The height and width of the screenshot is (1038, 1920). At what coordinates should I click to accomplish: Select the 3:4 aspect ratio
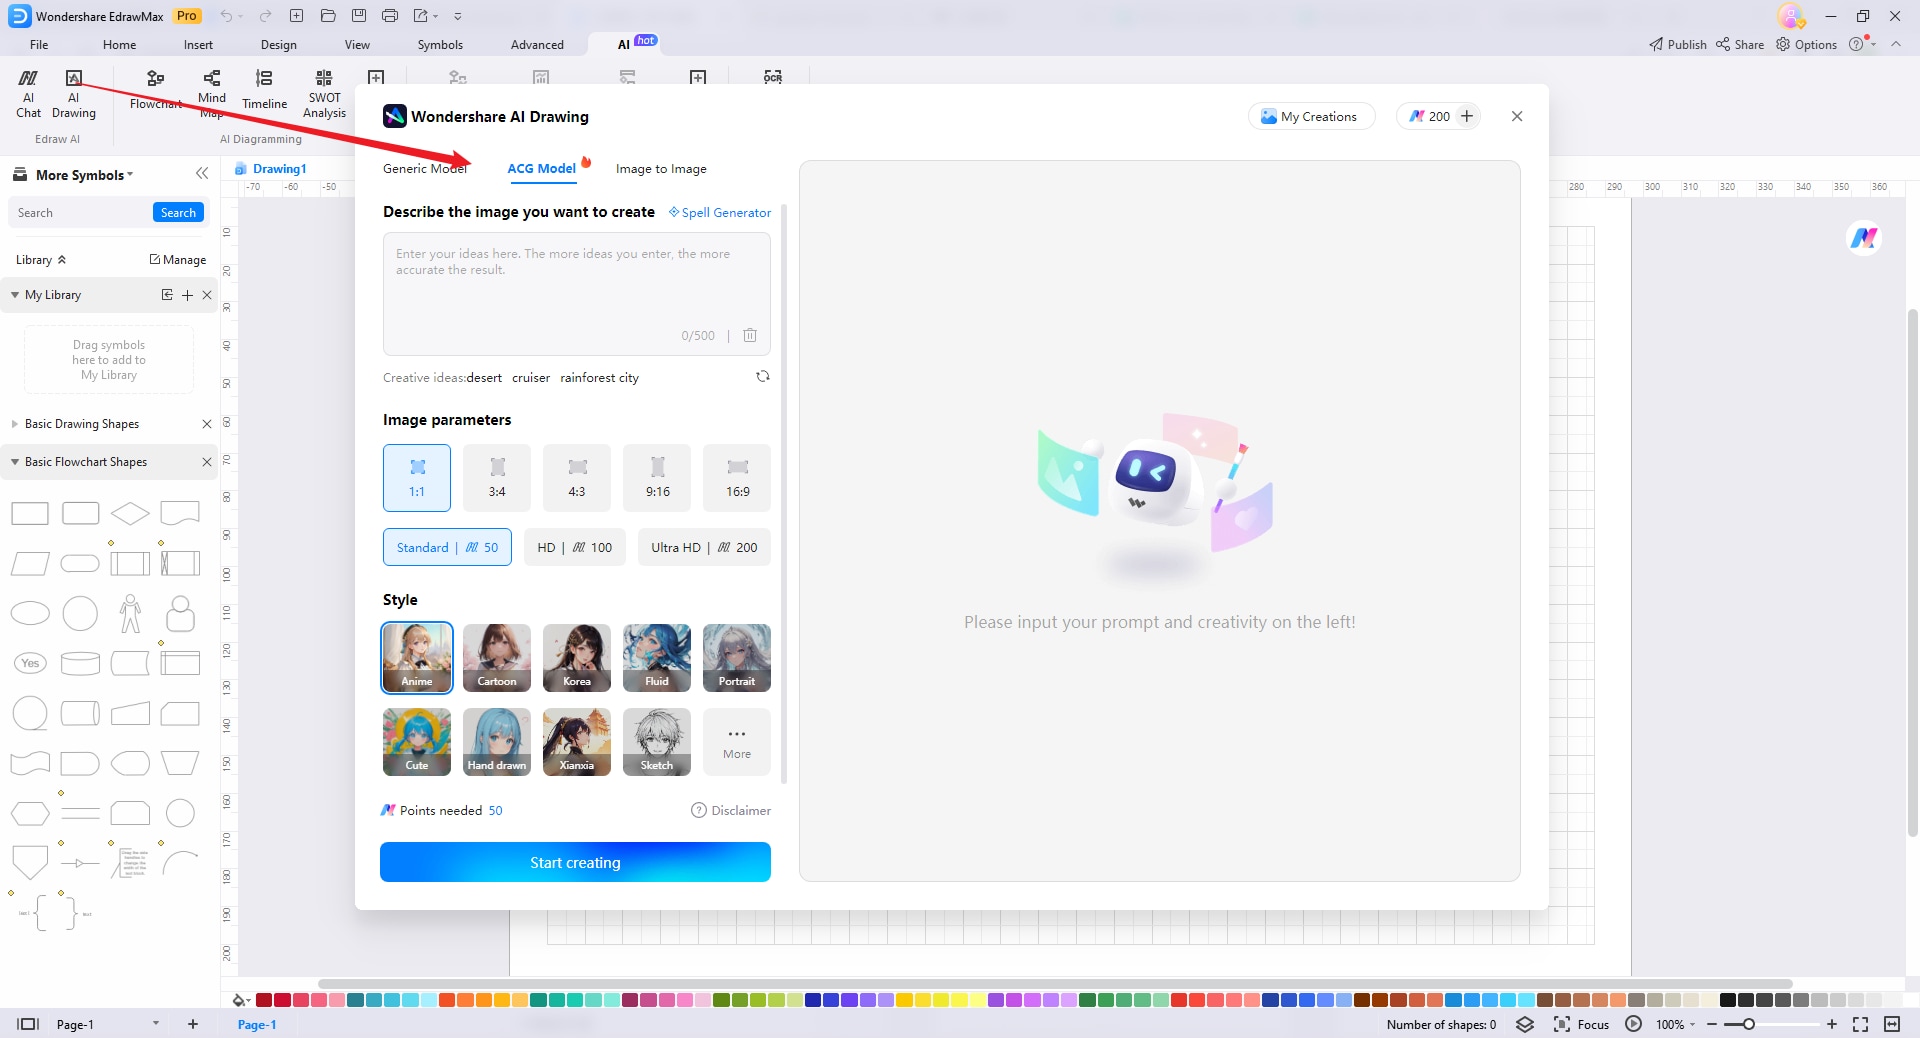tap(497, 478)
